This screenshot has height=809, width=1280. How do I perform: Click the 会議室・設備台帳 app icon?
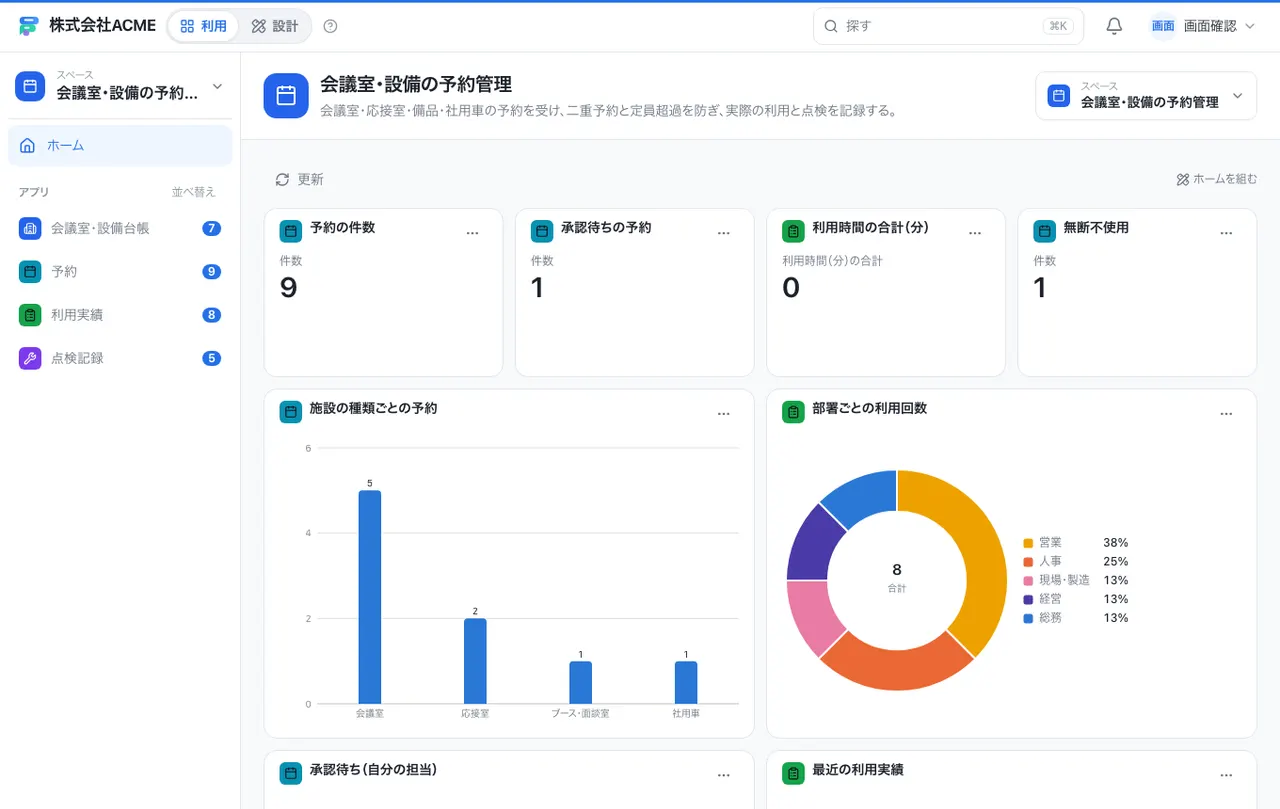(30, 228)
